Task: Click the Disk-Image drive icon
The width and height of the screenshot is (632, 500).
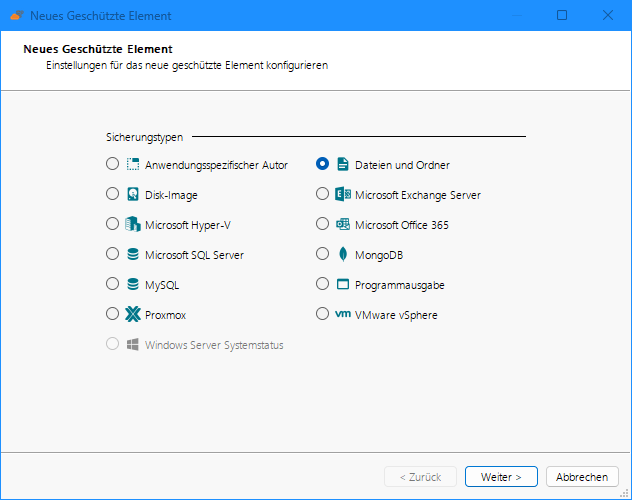Action: tap(133, 194)
